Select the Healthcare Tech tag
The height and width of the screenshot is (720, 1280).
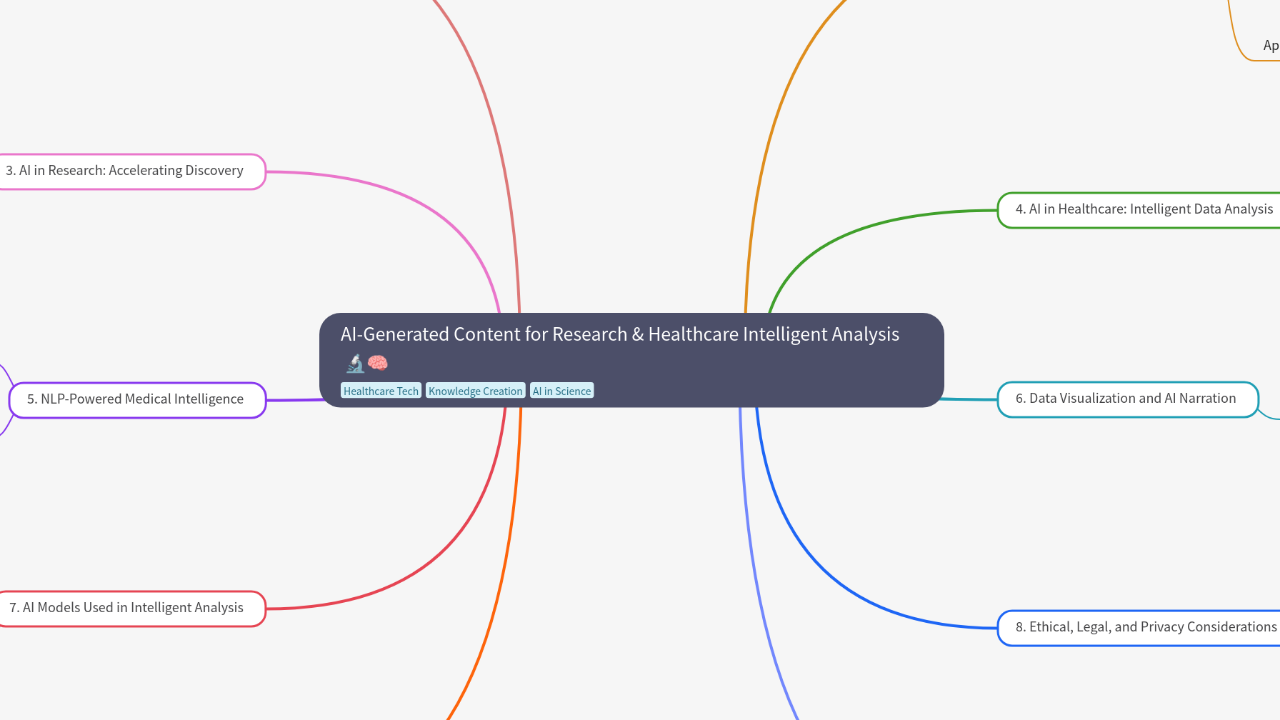coord(381,391)
